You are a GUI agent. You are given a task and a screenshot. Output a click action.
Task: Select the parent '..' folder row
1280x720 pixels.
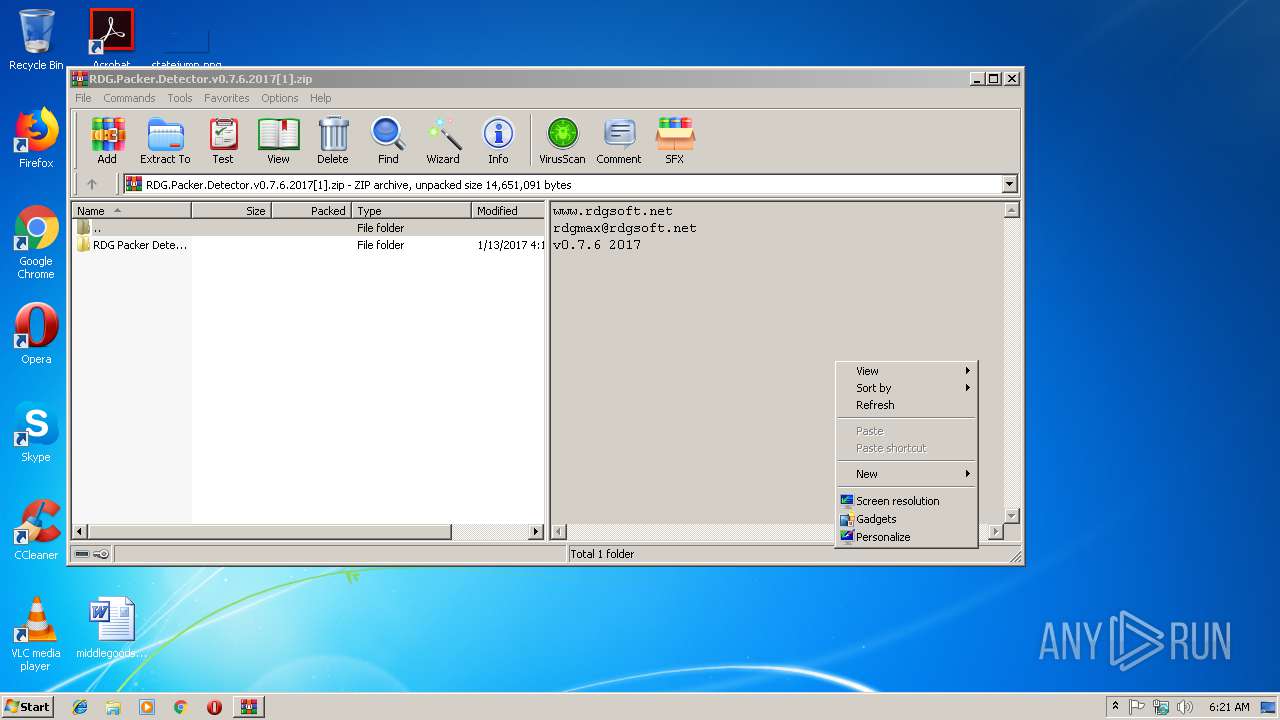point(308,228)
